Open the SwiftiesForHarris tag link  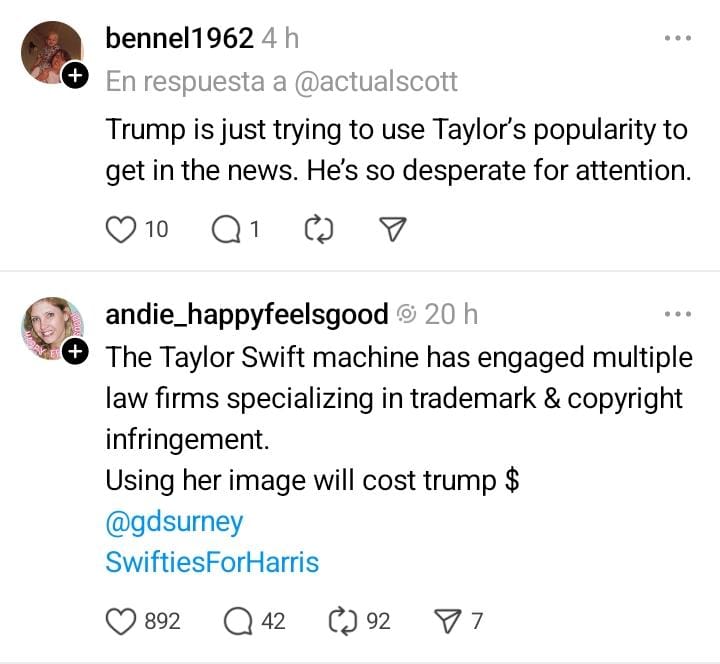pyautogui.click(x=212, y=562)
